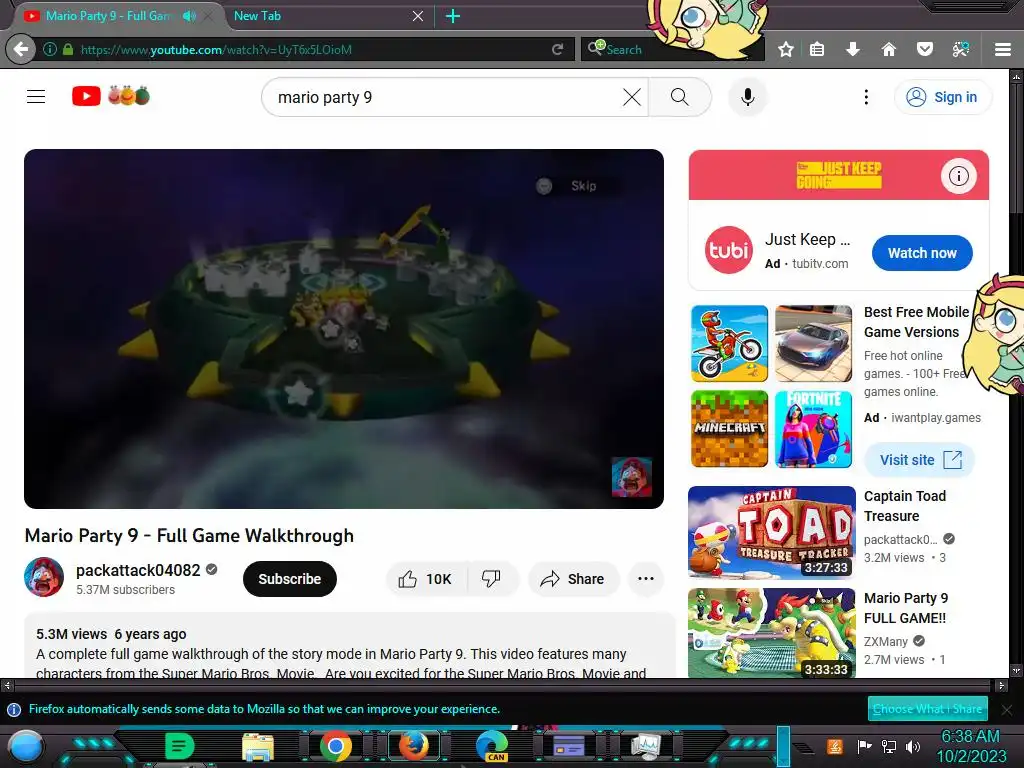Open Captain Toad Treasure Tracker thumbnail
Viewport: 1024px width, 768px height.
(771, 532)
